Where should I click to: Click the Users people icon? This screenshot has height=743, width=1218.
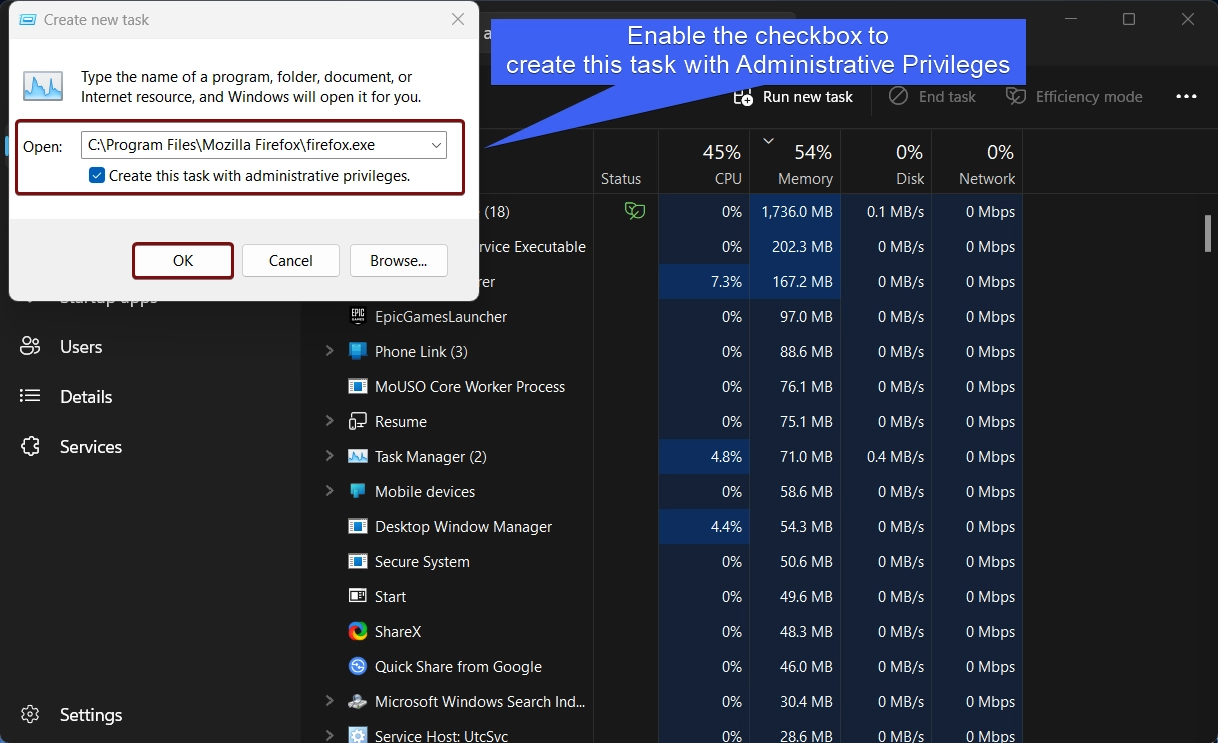click(x=30, y=347)
